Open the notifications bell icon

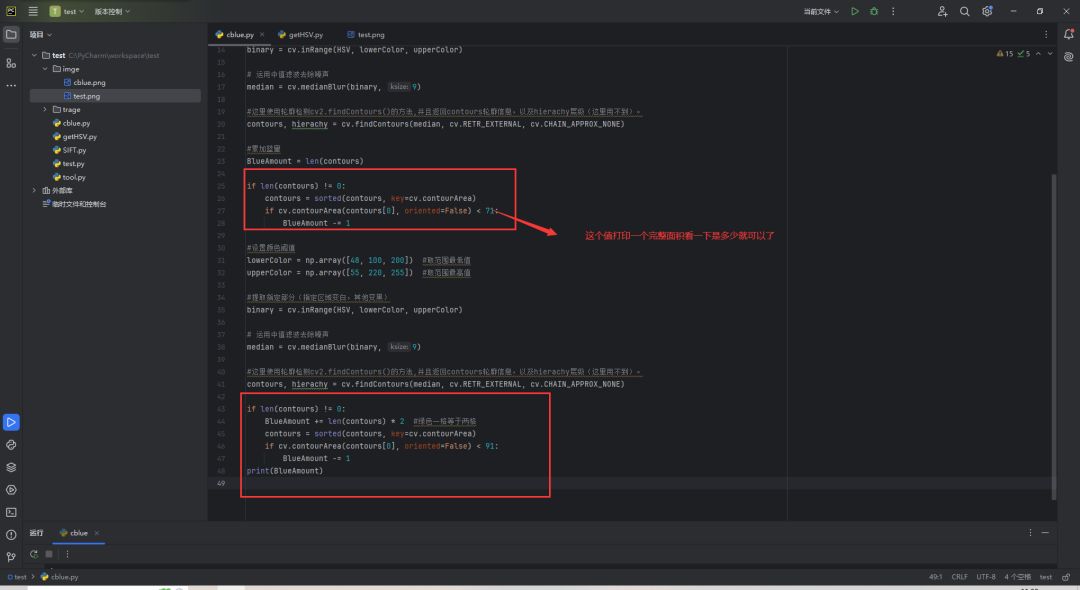pos(1069,34)
